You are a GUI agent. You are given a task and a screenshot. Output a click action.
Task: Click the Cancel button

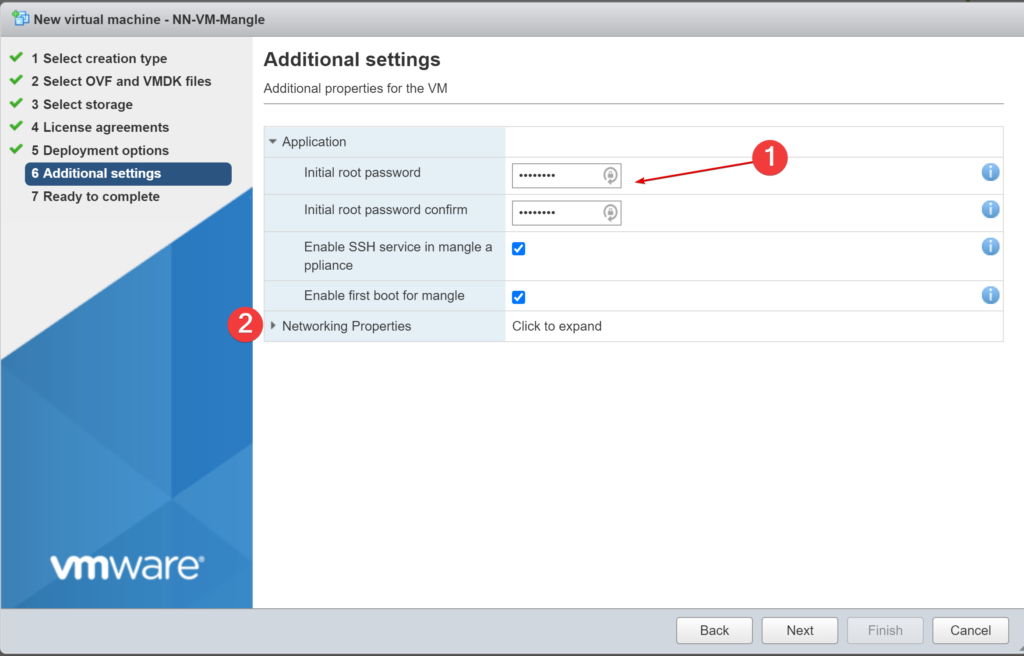click(970, 631)
